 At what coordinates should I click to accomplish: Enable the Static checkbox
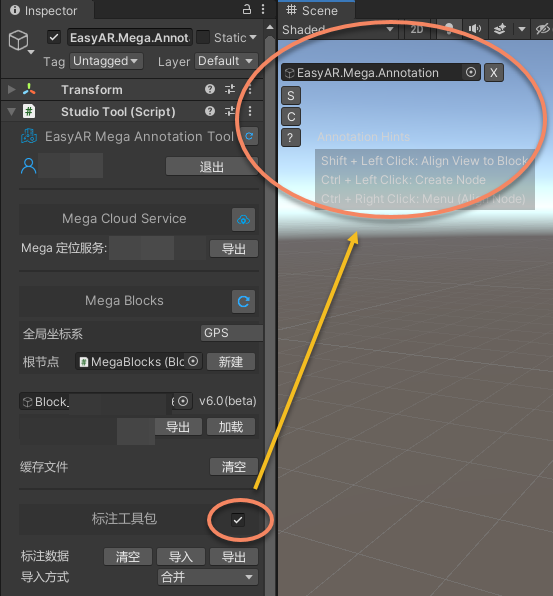pyautogui.click(x=203, y=38)
